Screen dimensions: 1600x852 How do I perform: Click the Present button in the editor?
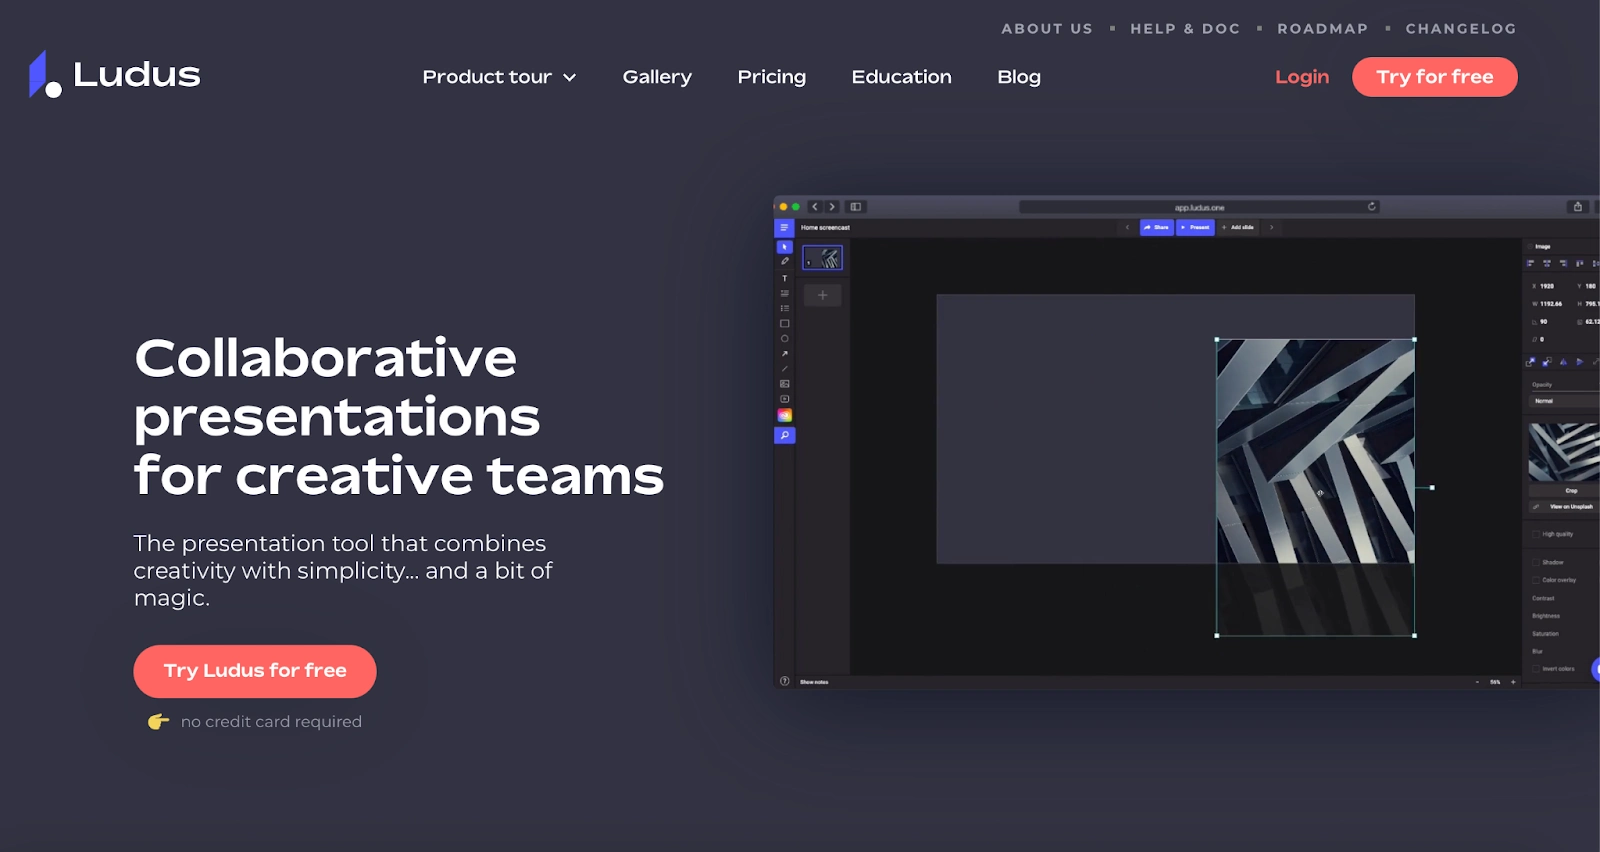click(x=1195, y=228)
